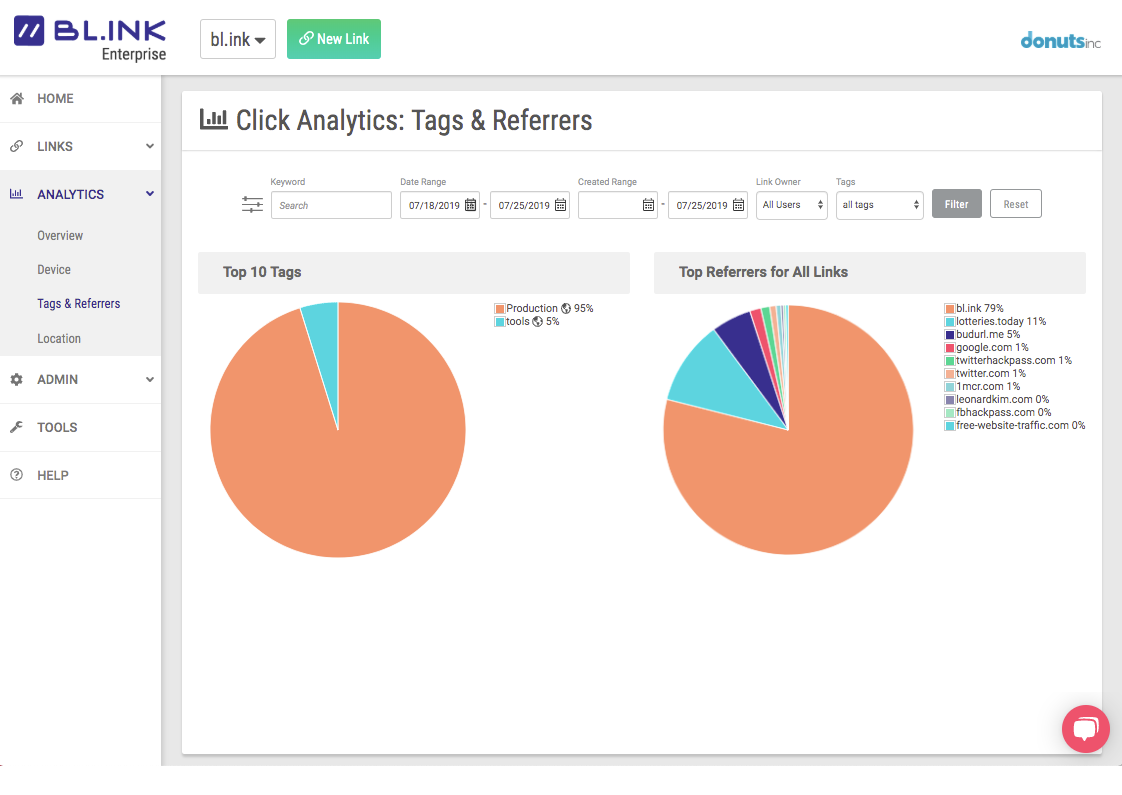Screen dimensions: 1122x795
Task: Open the live chat bubble icon
Action: click(1085, 729)
